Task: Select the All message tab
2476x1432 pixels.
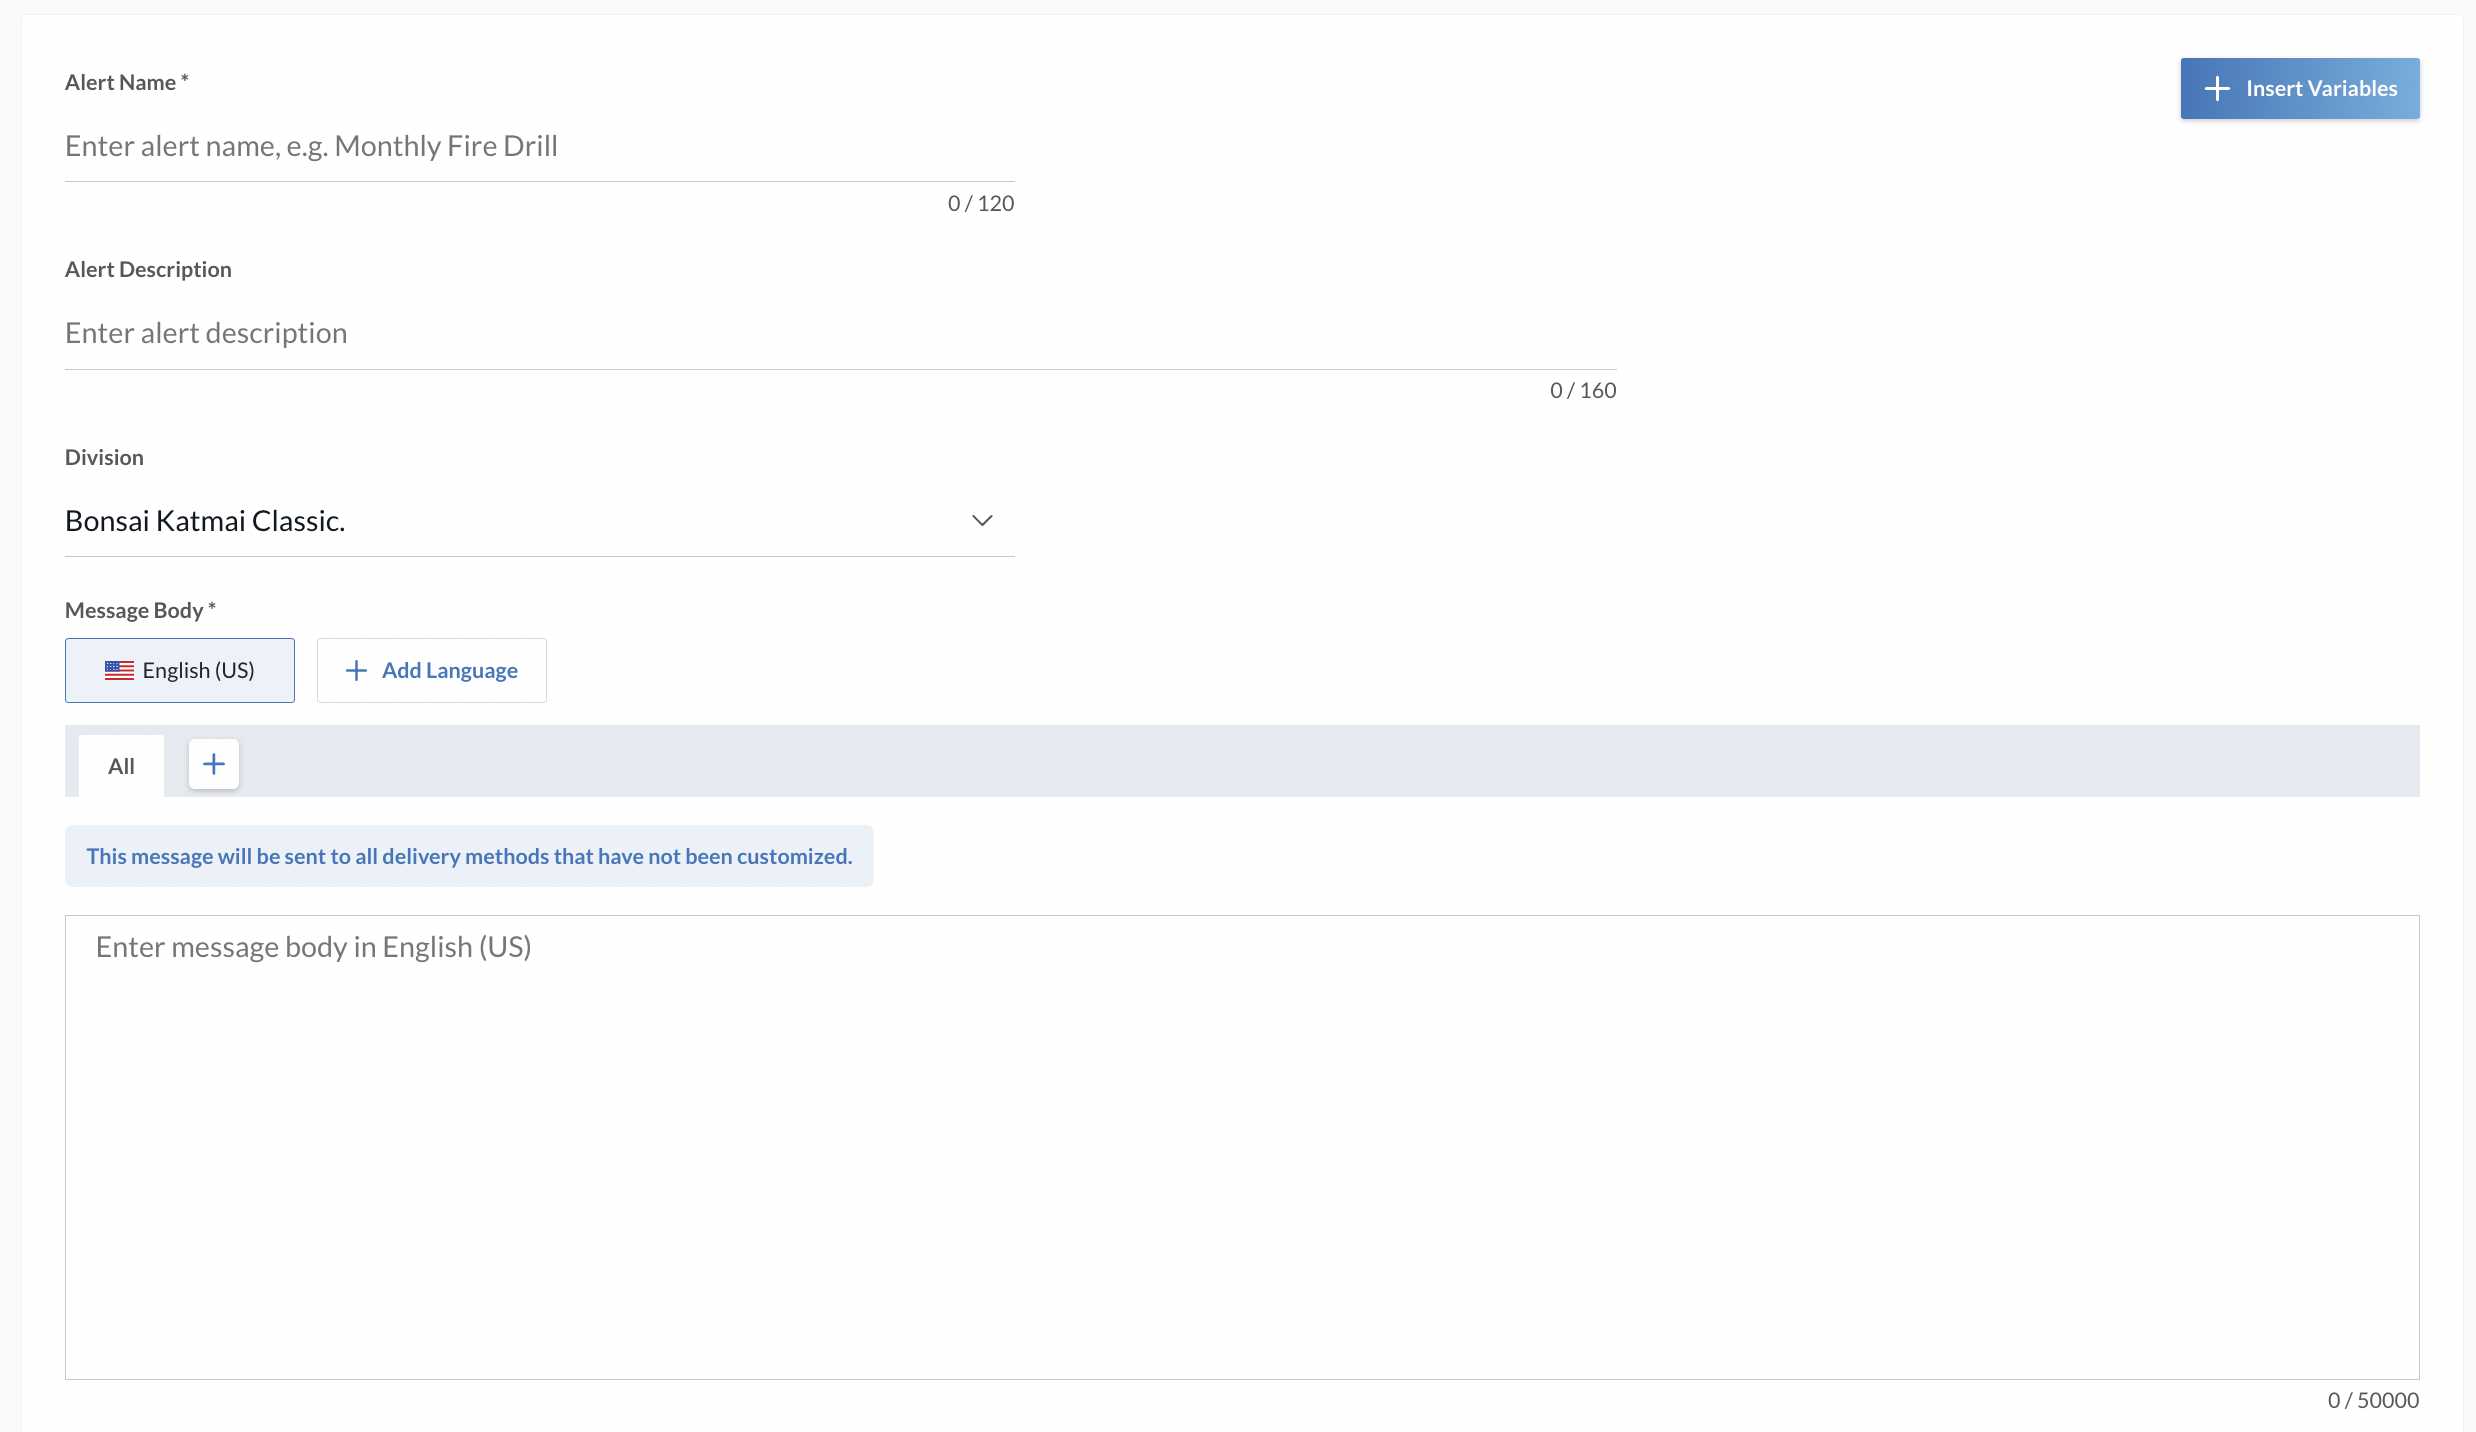Action: (x=121, y=766)
